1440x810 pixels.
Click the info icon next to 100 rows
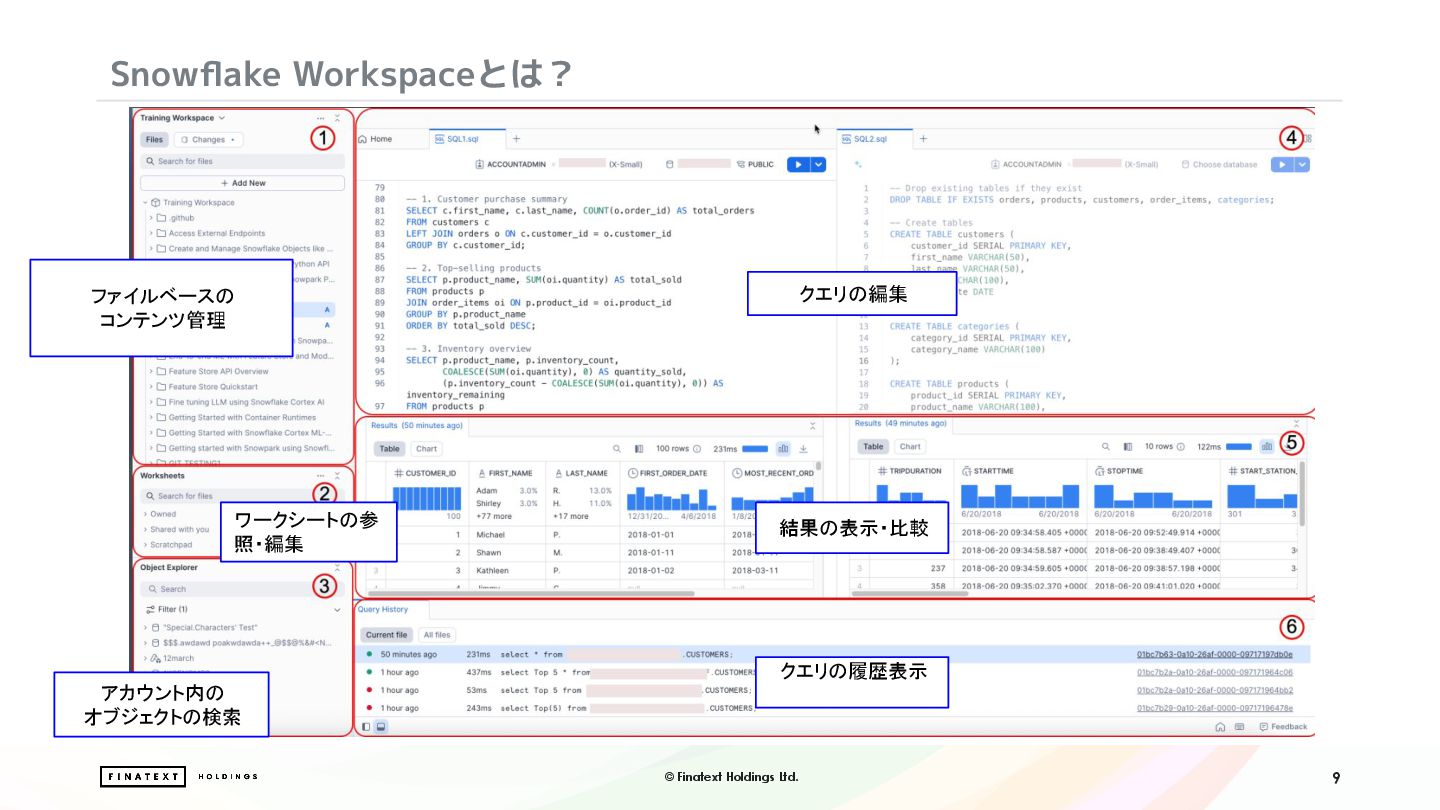click(x=698, y=449)
